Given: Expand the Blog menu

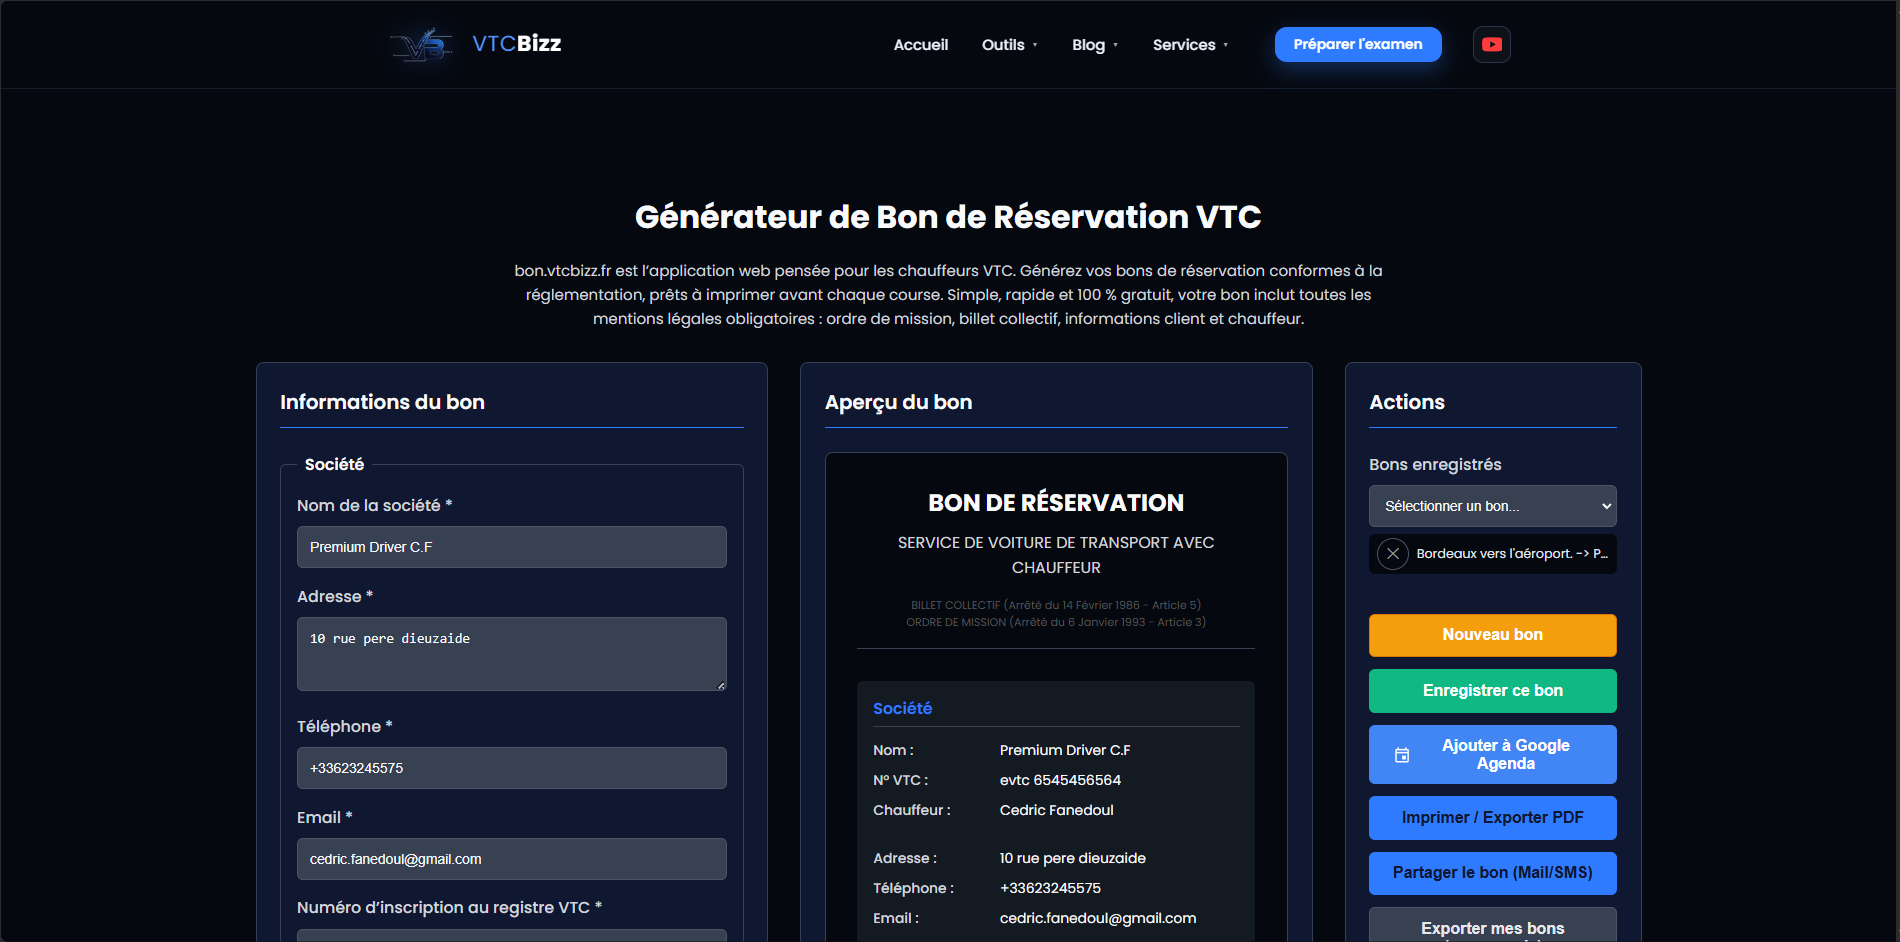Looking at the screenshot, I should pyautogui.click(x=1095, y=45).
